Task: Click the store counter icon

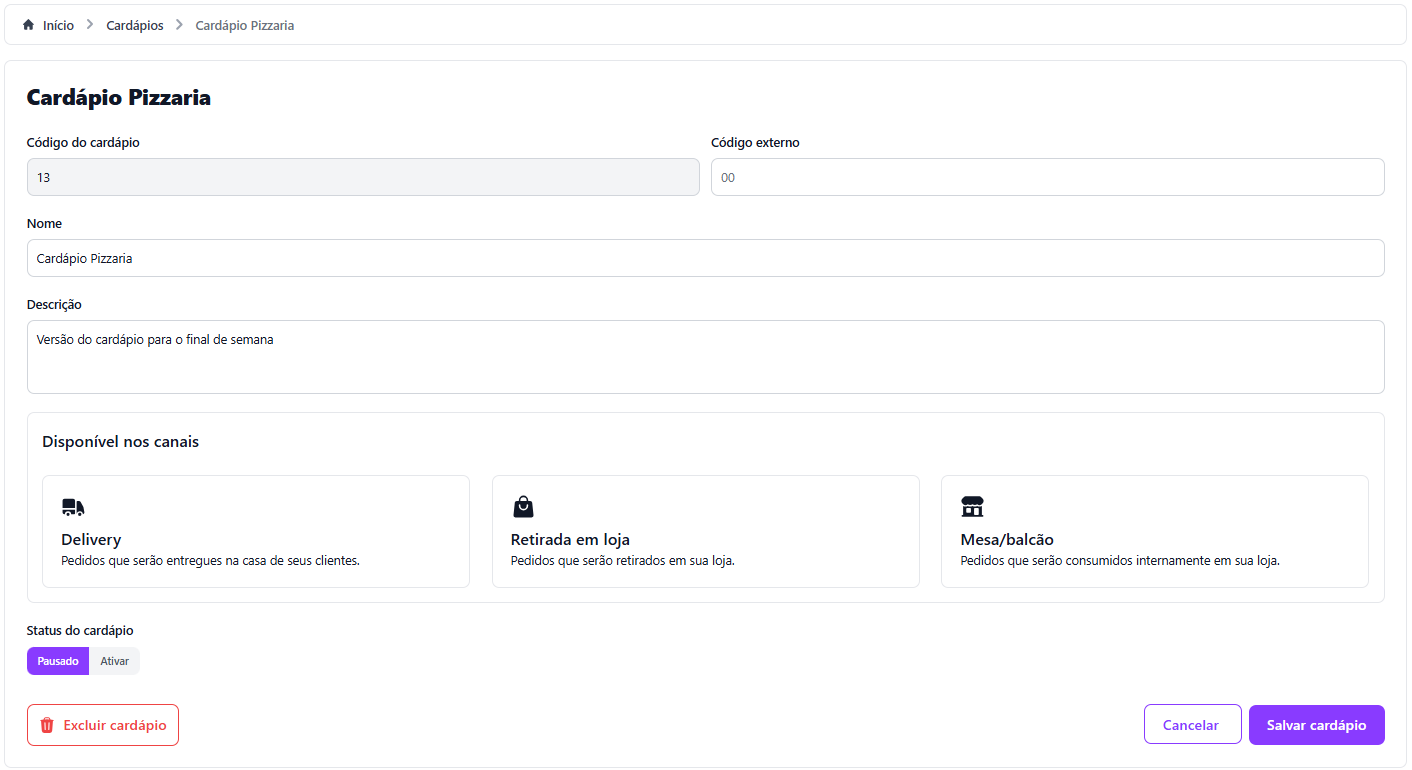Action: tap(972, 506)
